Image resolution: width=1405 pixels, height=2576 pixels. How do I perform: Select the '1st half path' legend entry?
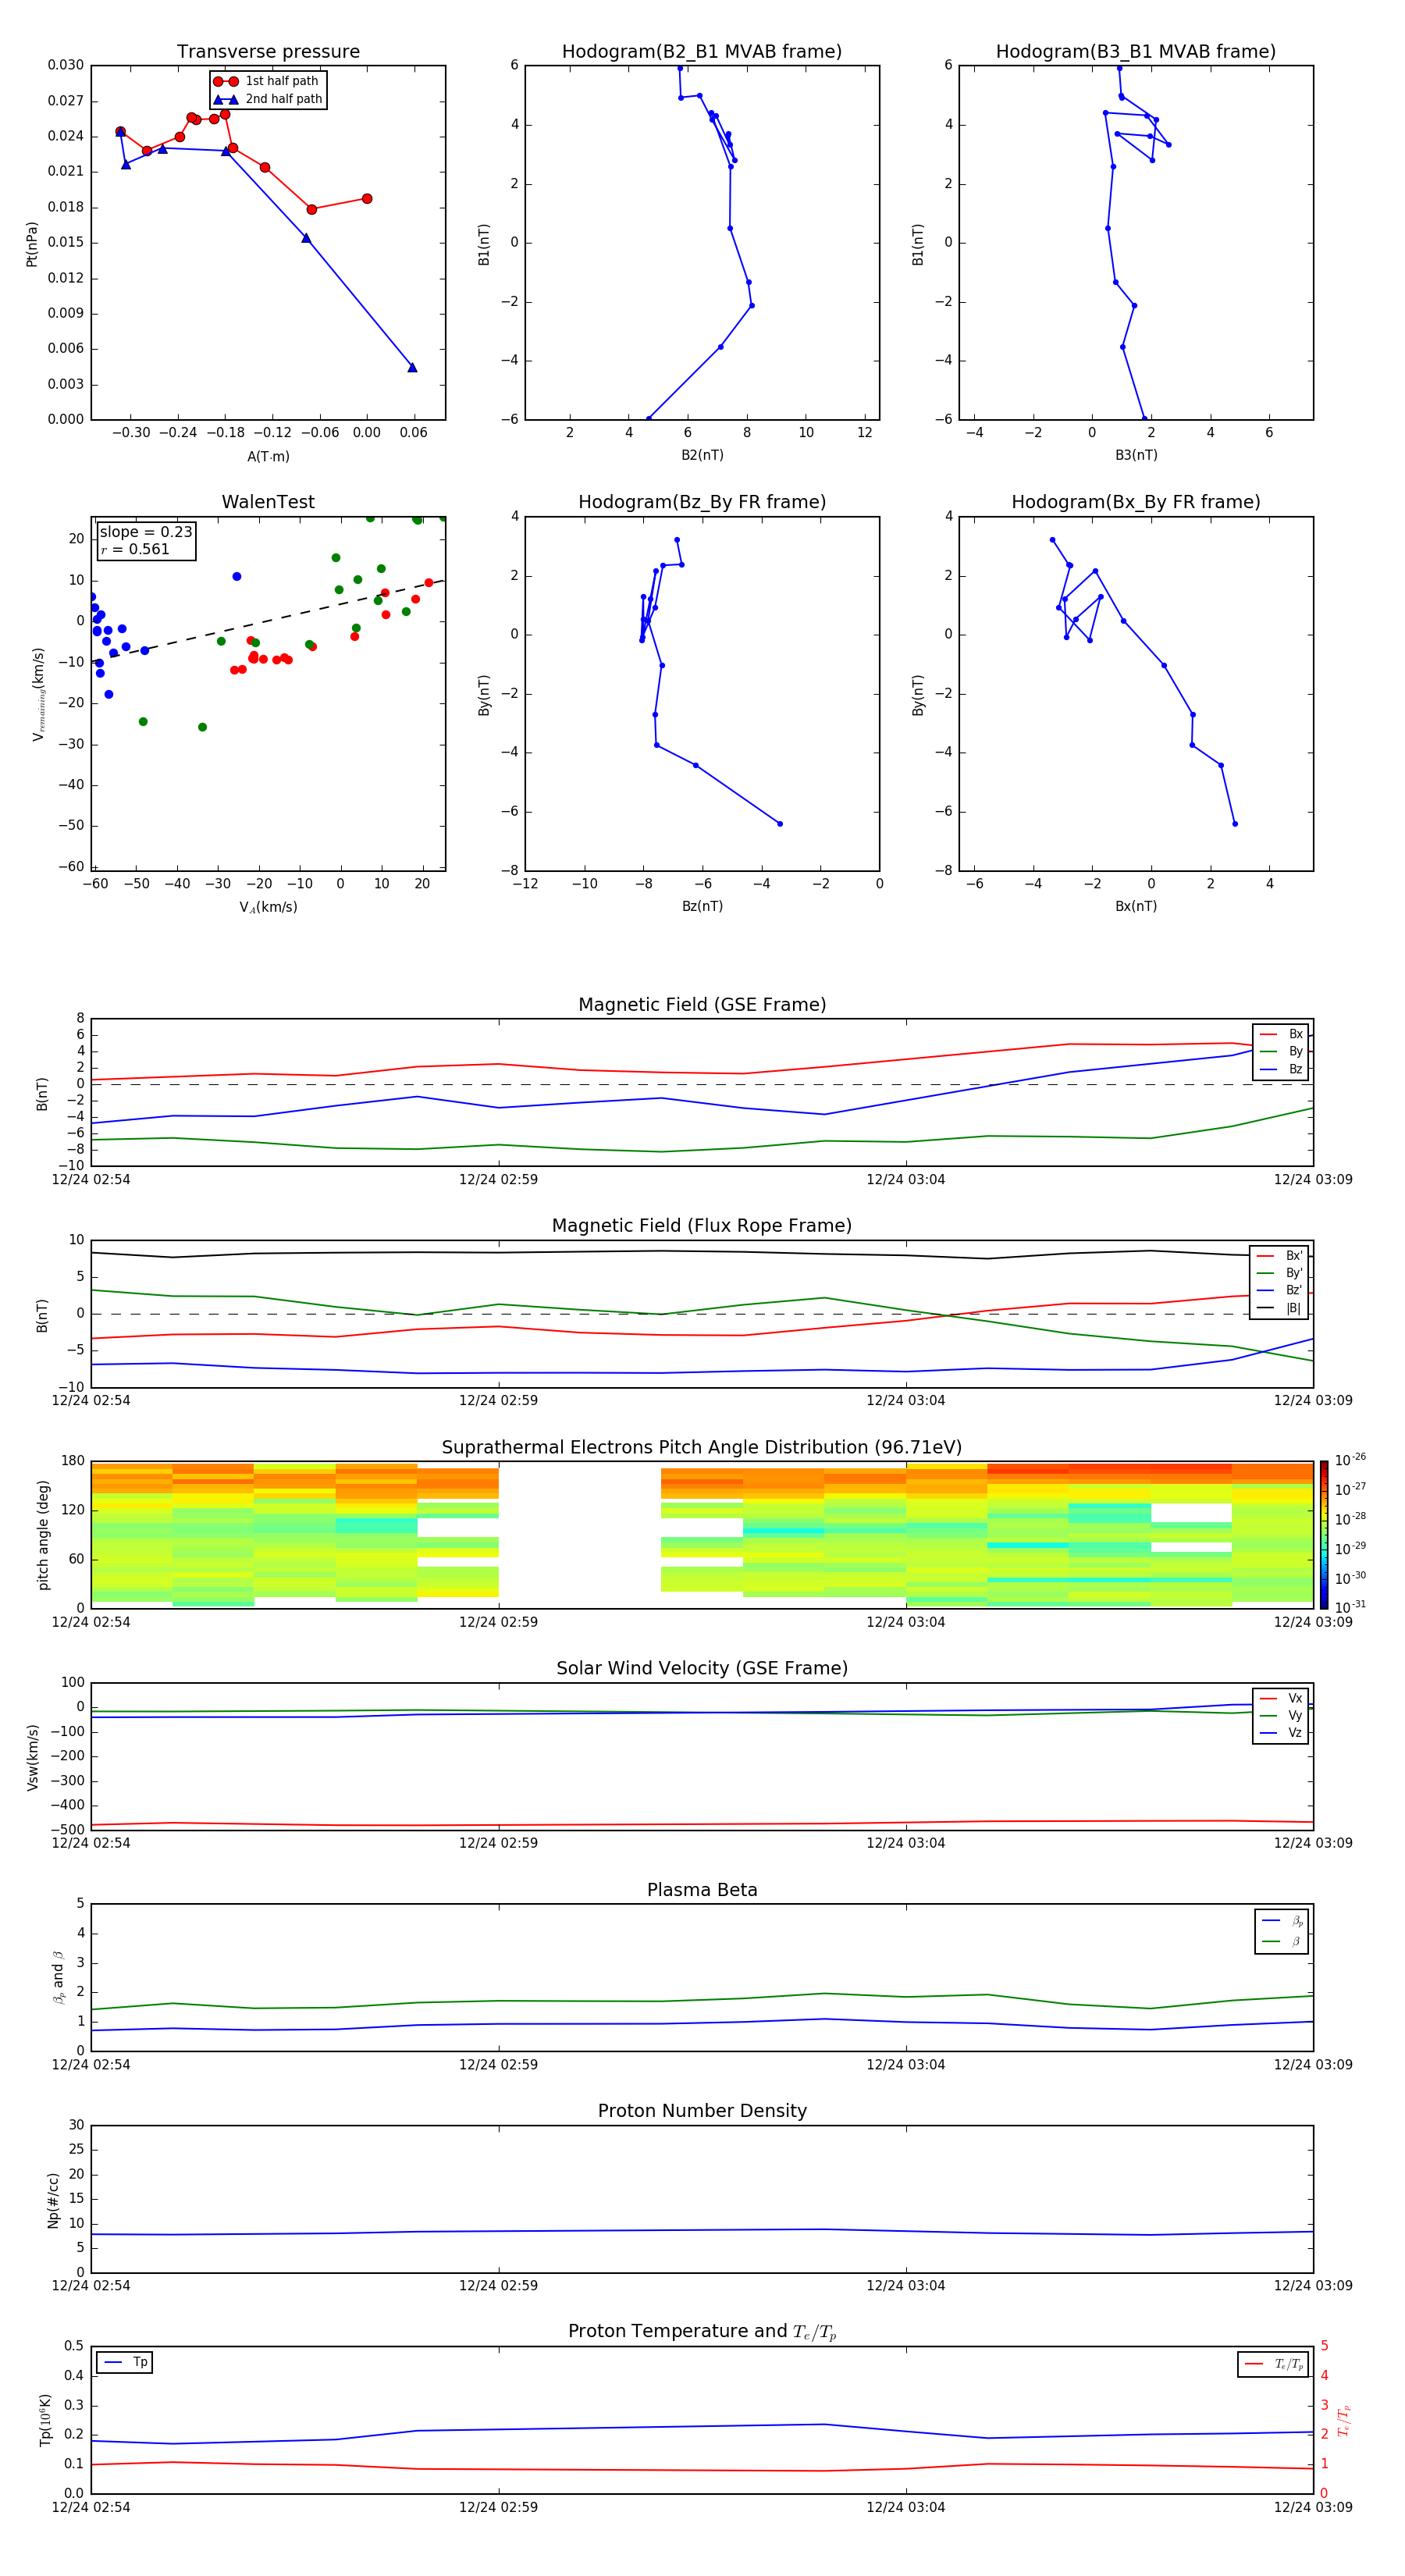(267, 81)
